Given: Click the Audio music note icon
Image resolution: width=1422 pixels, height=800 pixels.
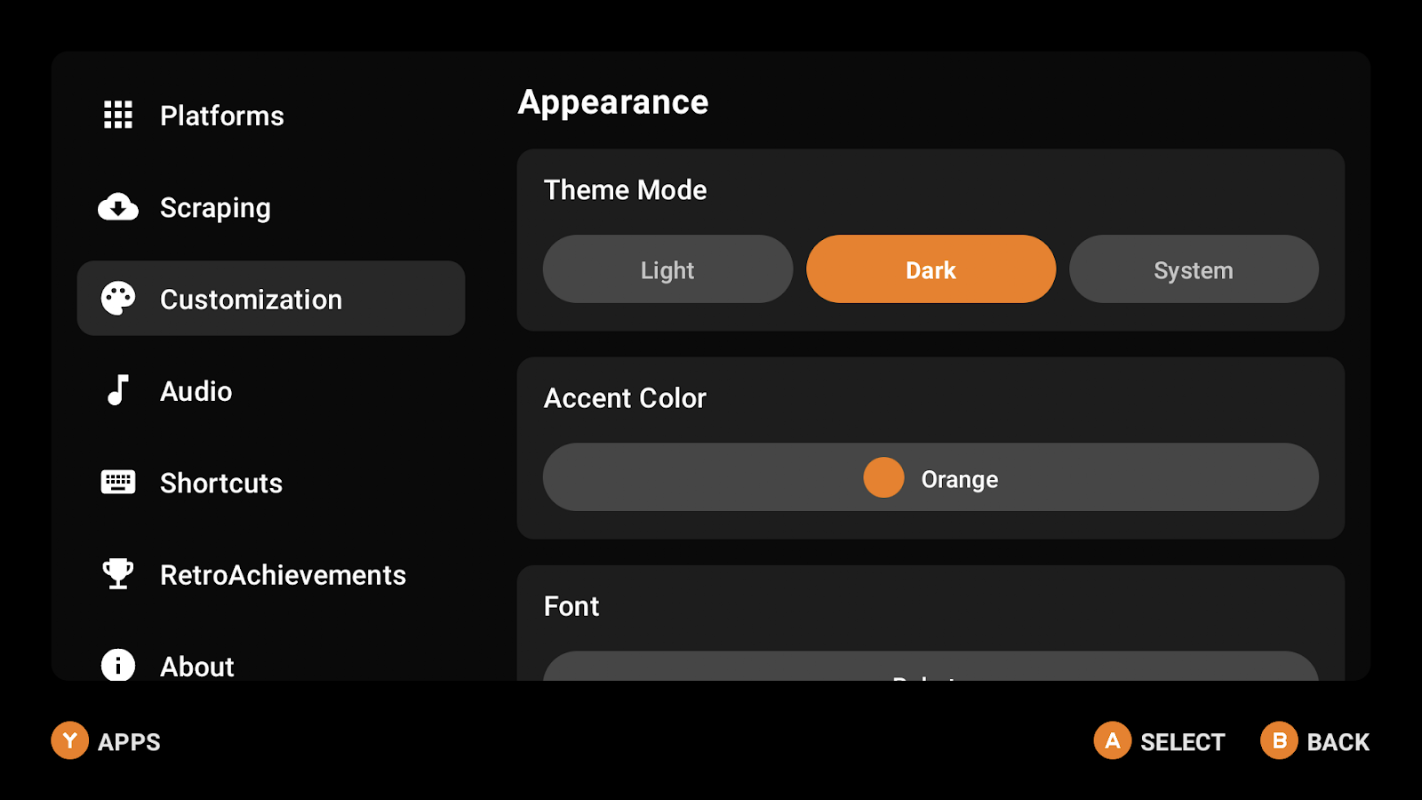Looking at the screenshot, I should 118,390.
